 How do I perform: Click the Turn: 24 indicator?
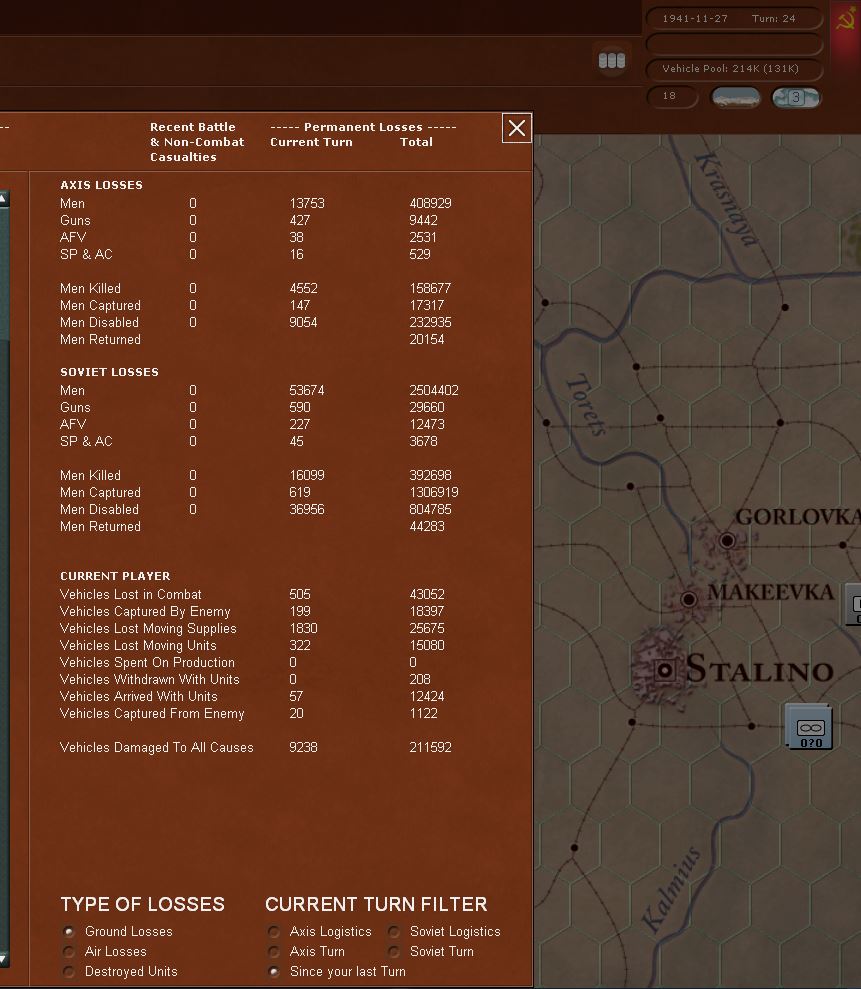(x=773, y=19)
